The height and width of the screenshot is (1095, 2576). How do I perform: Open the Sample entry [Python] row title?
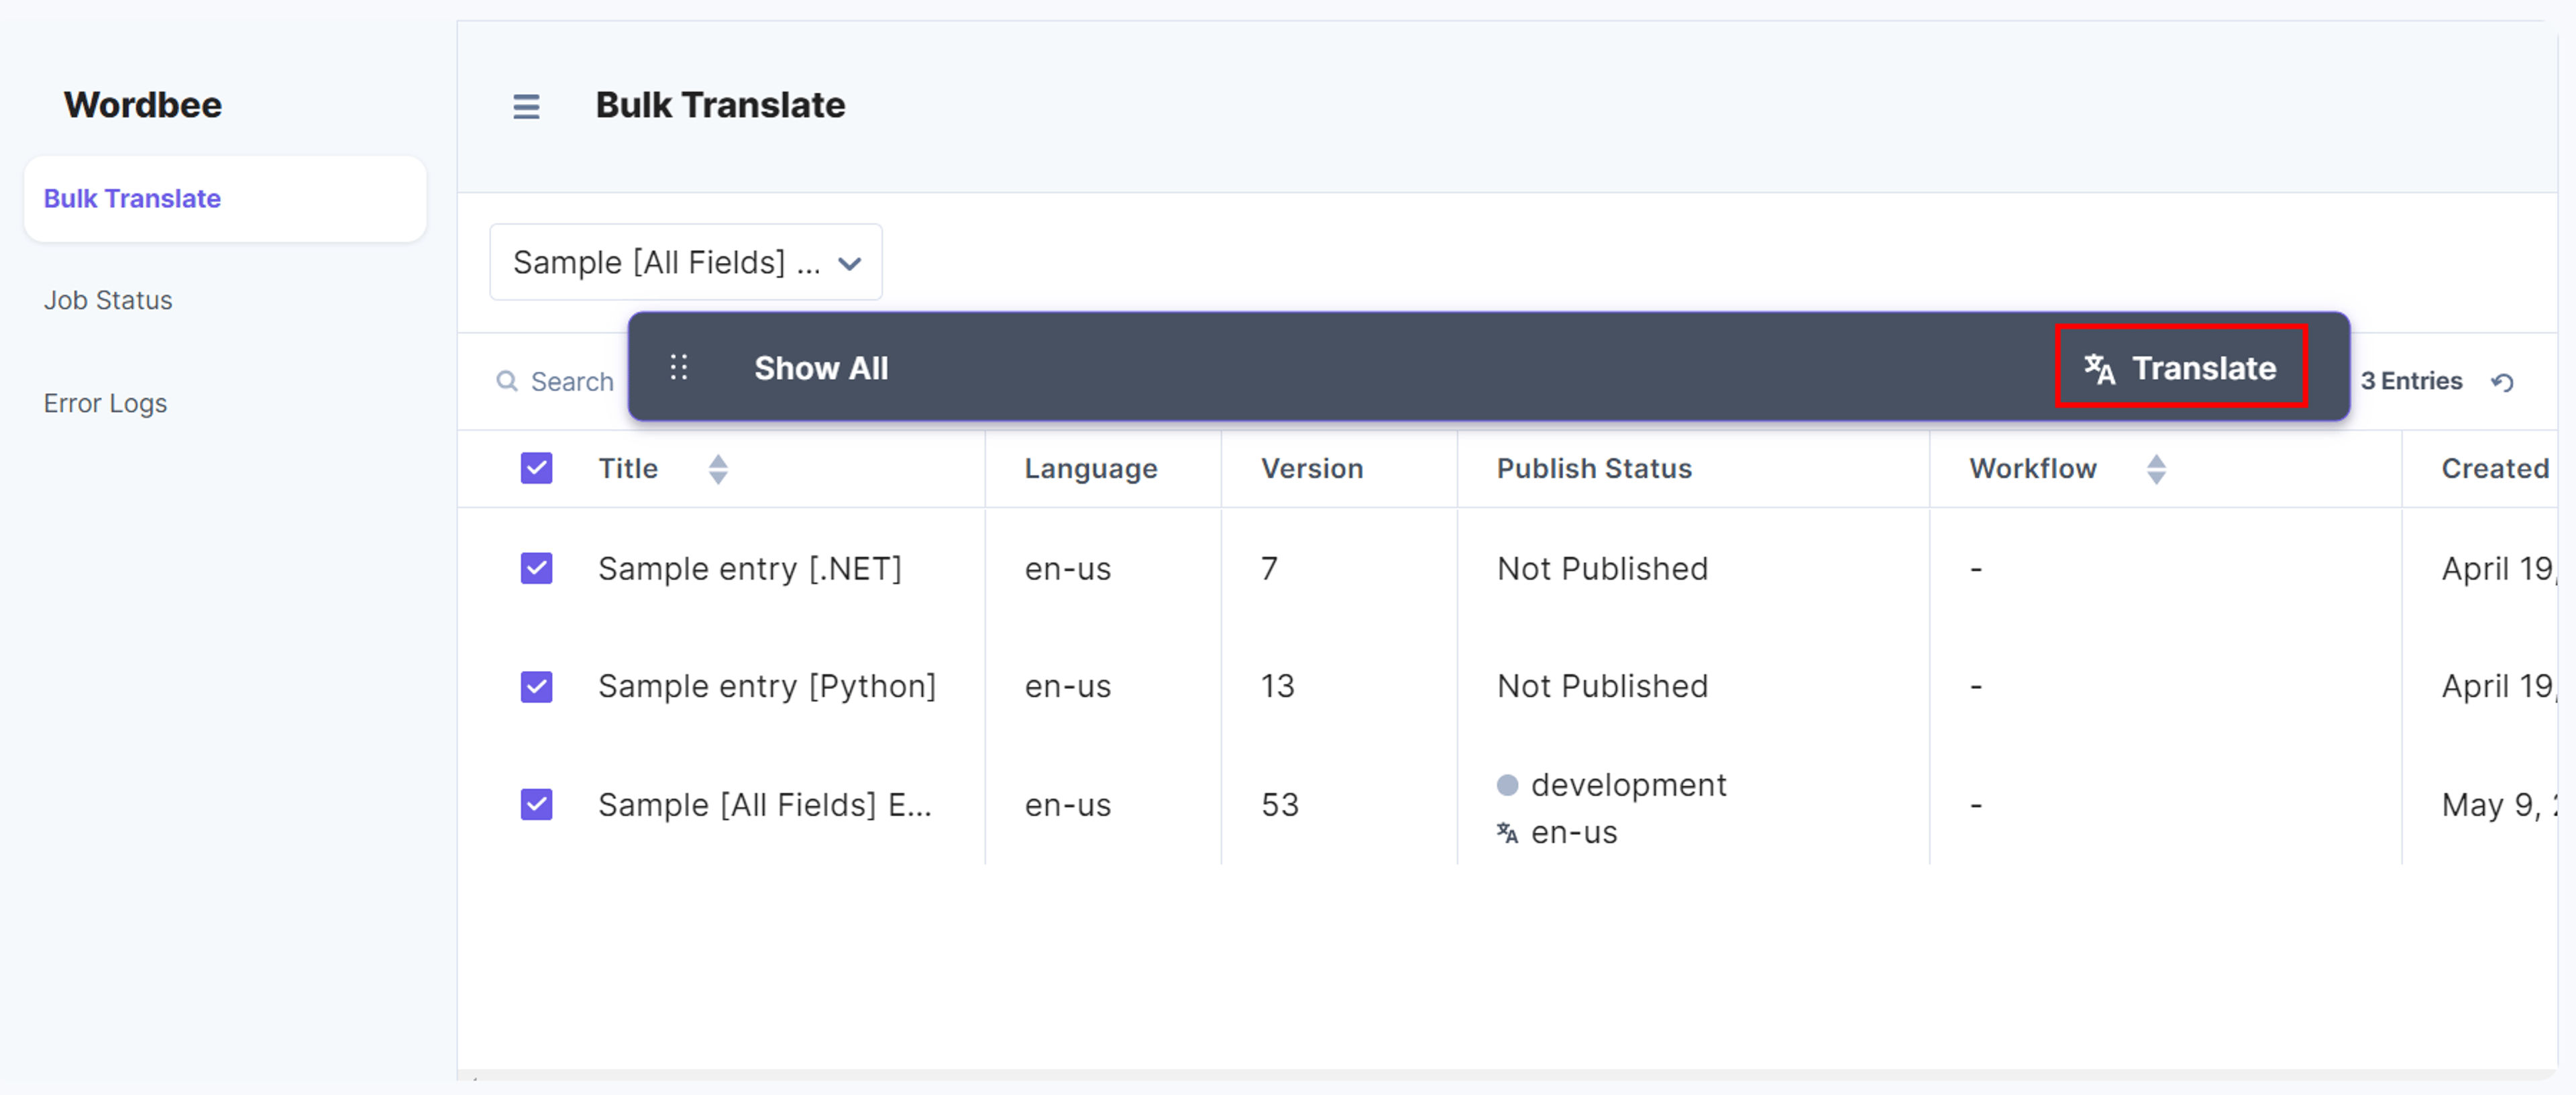(766, 686)
